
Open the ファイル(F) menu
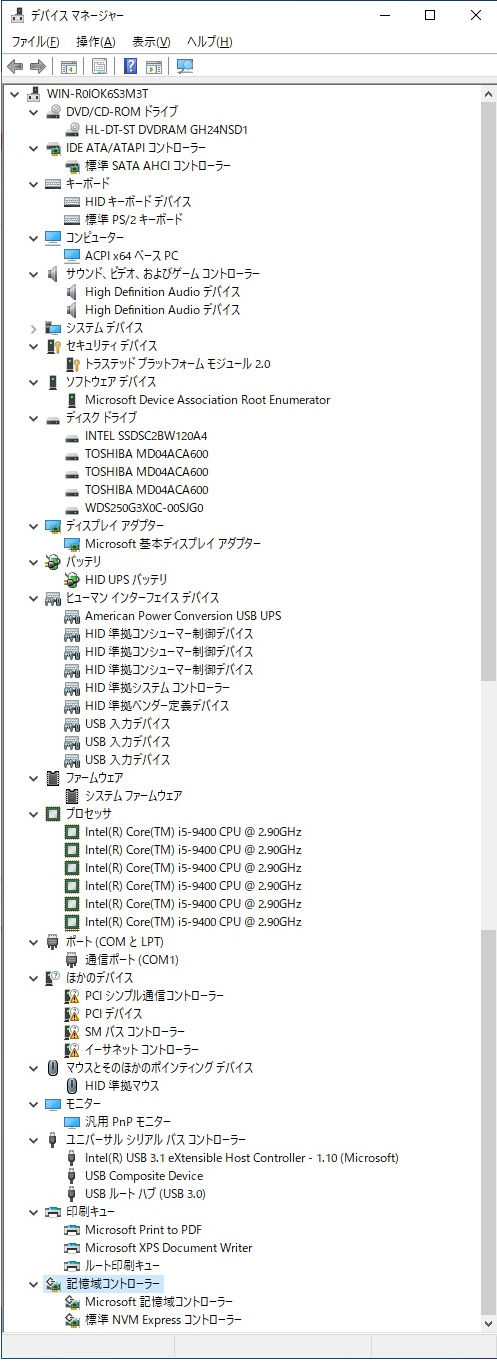coord(35,42)
